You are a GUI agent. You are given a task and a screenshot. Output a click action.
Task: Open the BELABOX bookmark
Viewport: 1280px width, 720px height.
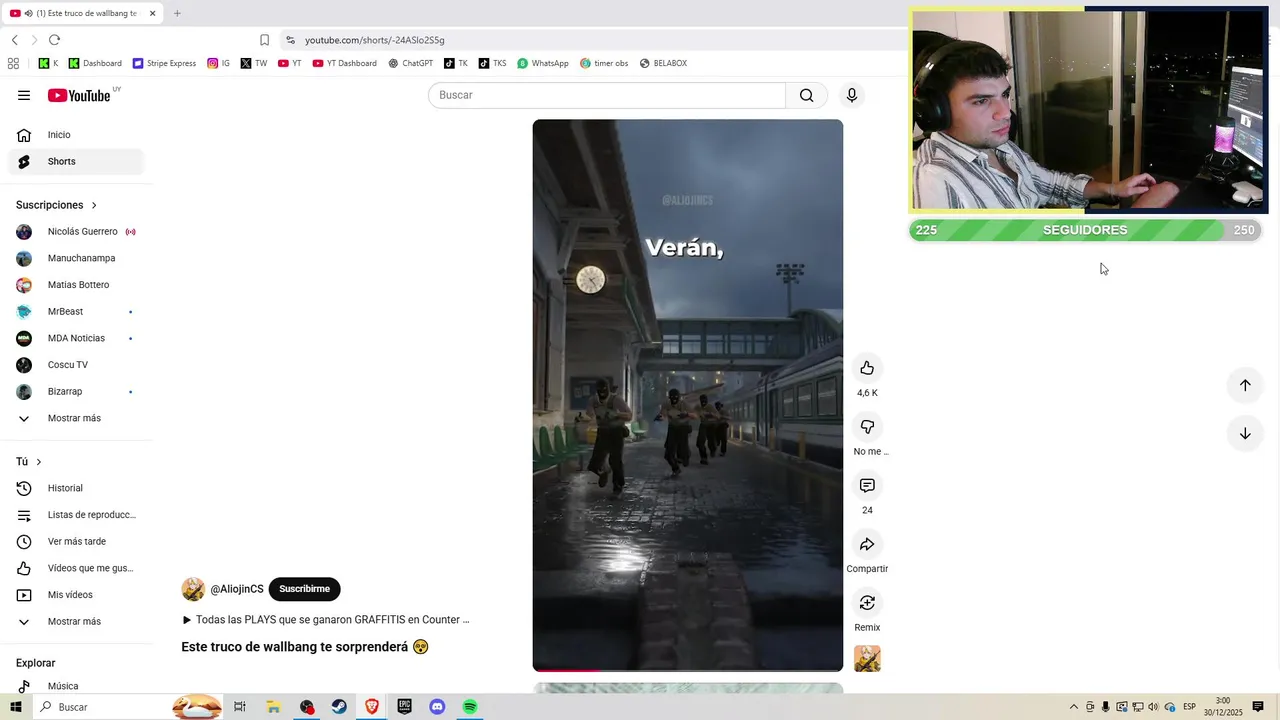[664, 63]
